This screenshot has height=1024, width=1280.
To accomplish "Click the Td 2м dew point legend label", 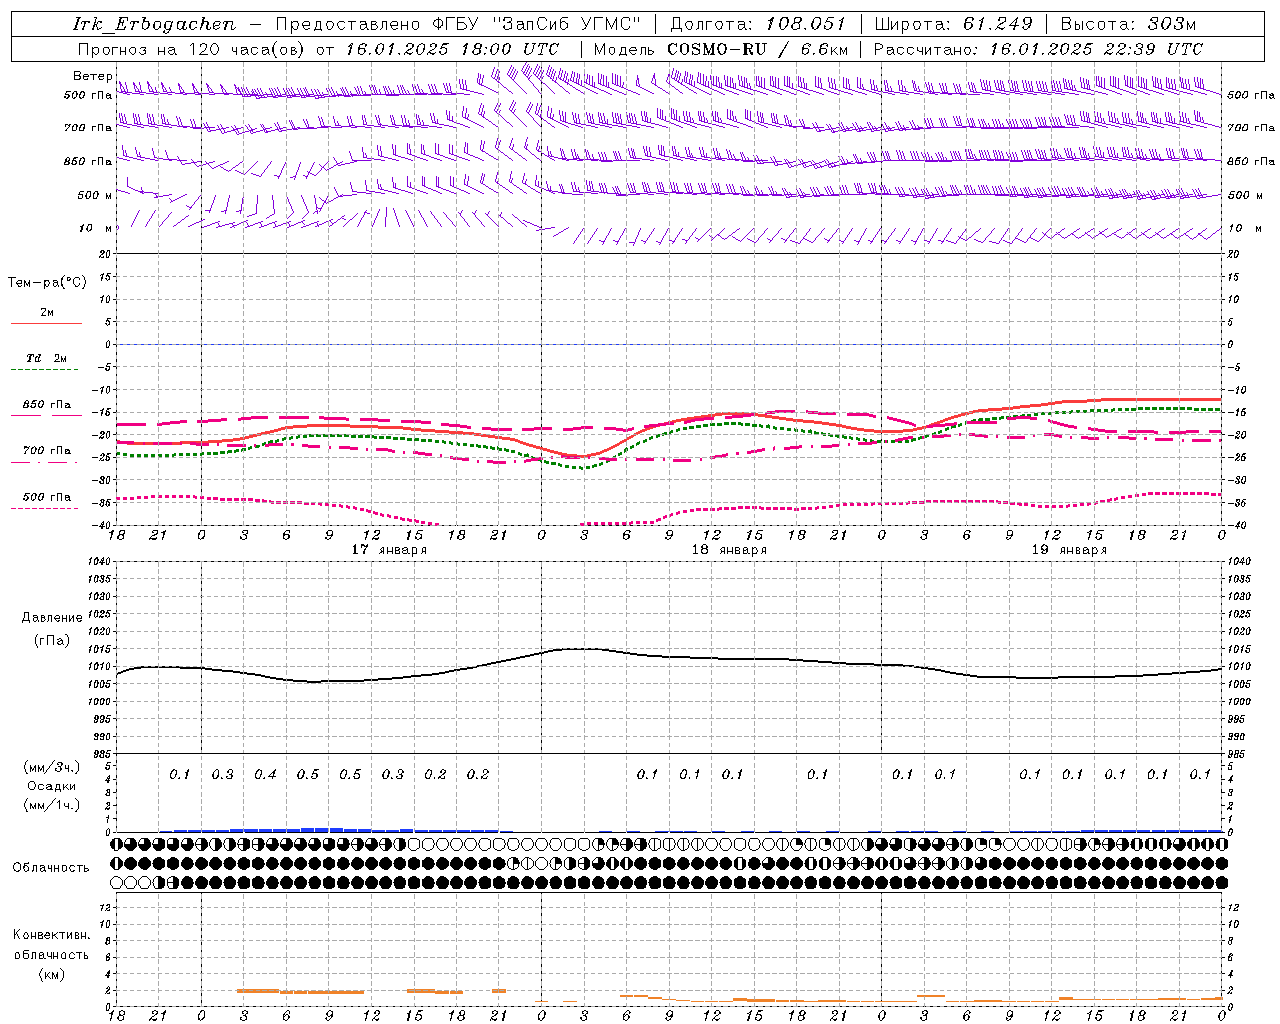I will 47,358.
